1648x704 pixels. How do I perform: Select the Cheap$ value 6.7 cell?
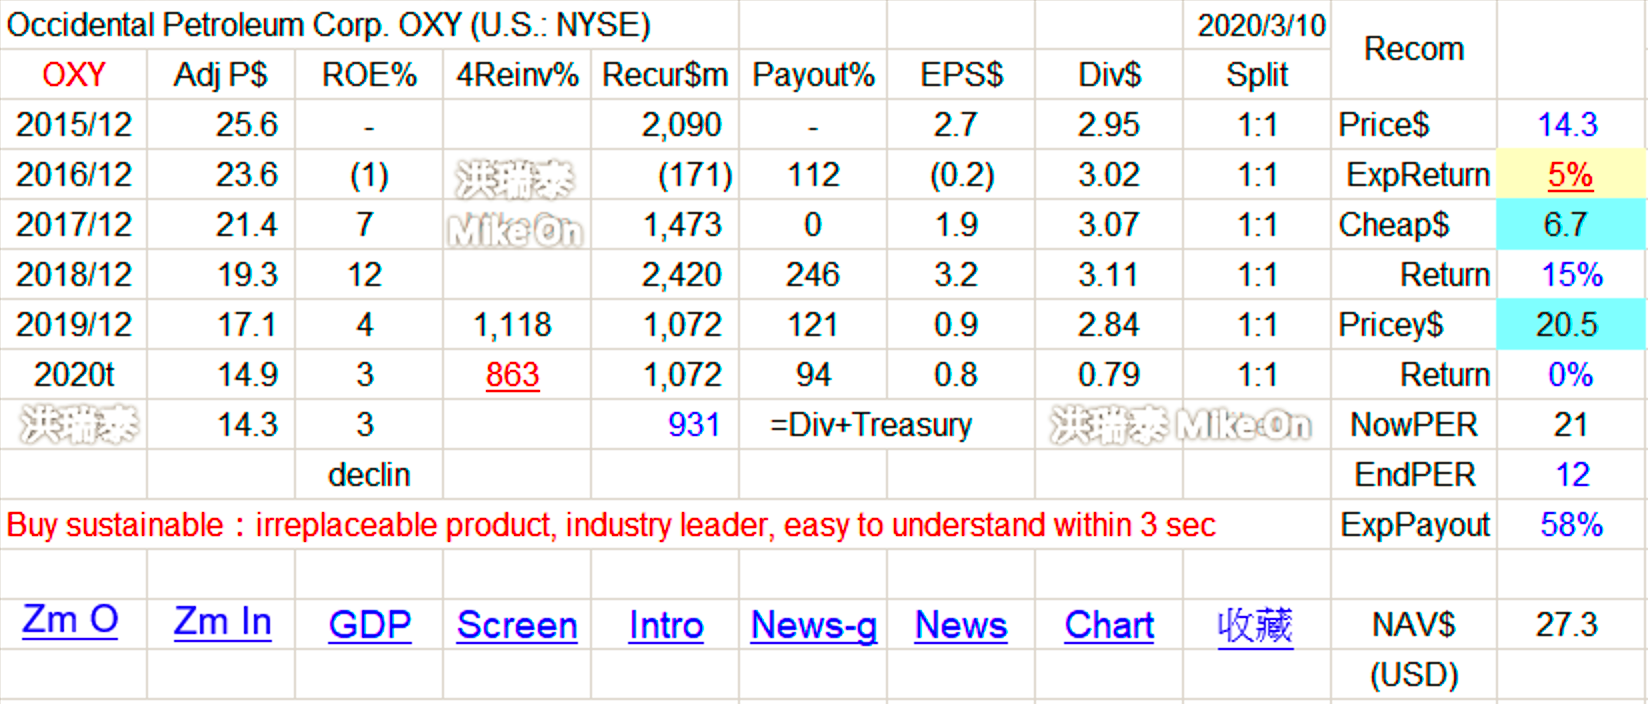[1571, 224]
